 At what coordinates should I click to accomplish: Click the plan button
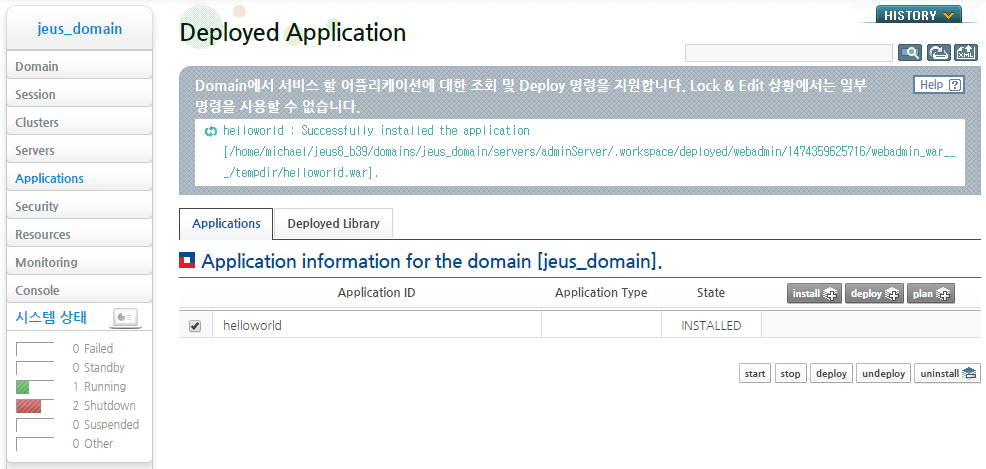931,294
